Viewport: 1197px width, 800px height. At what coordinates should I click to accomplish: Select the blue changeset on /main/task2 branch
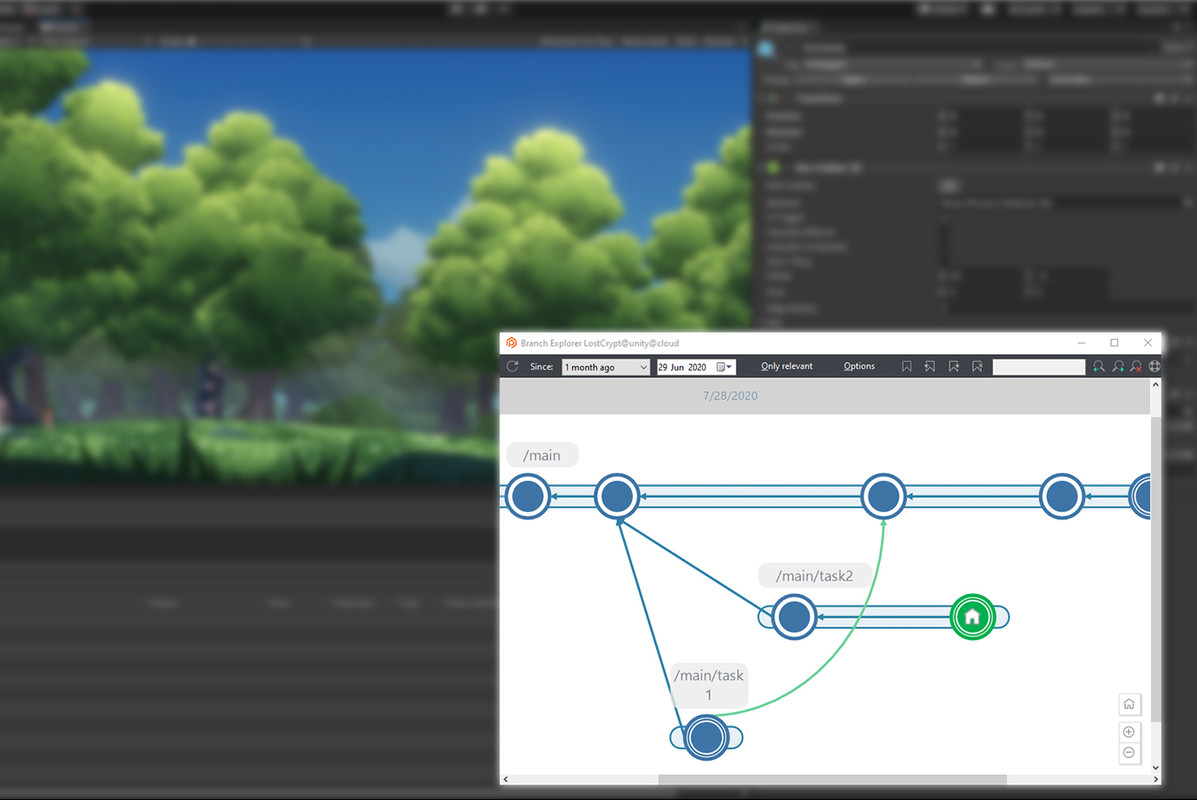coord(794,617)
